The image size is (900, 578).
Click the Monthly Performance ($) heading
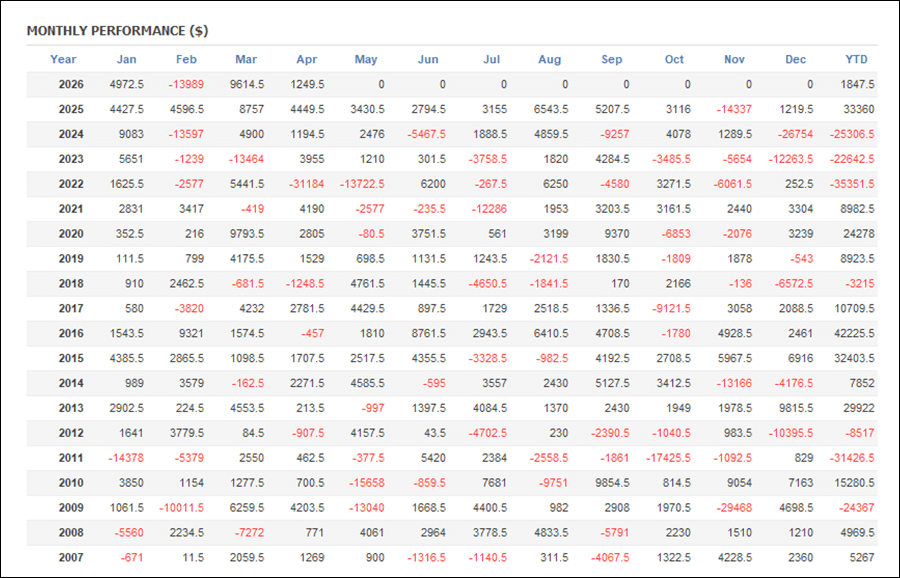click(x=117, y=31)
